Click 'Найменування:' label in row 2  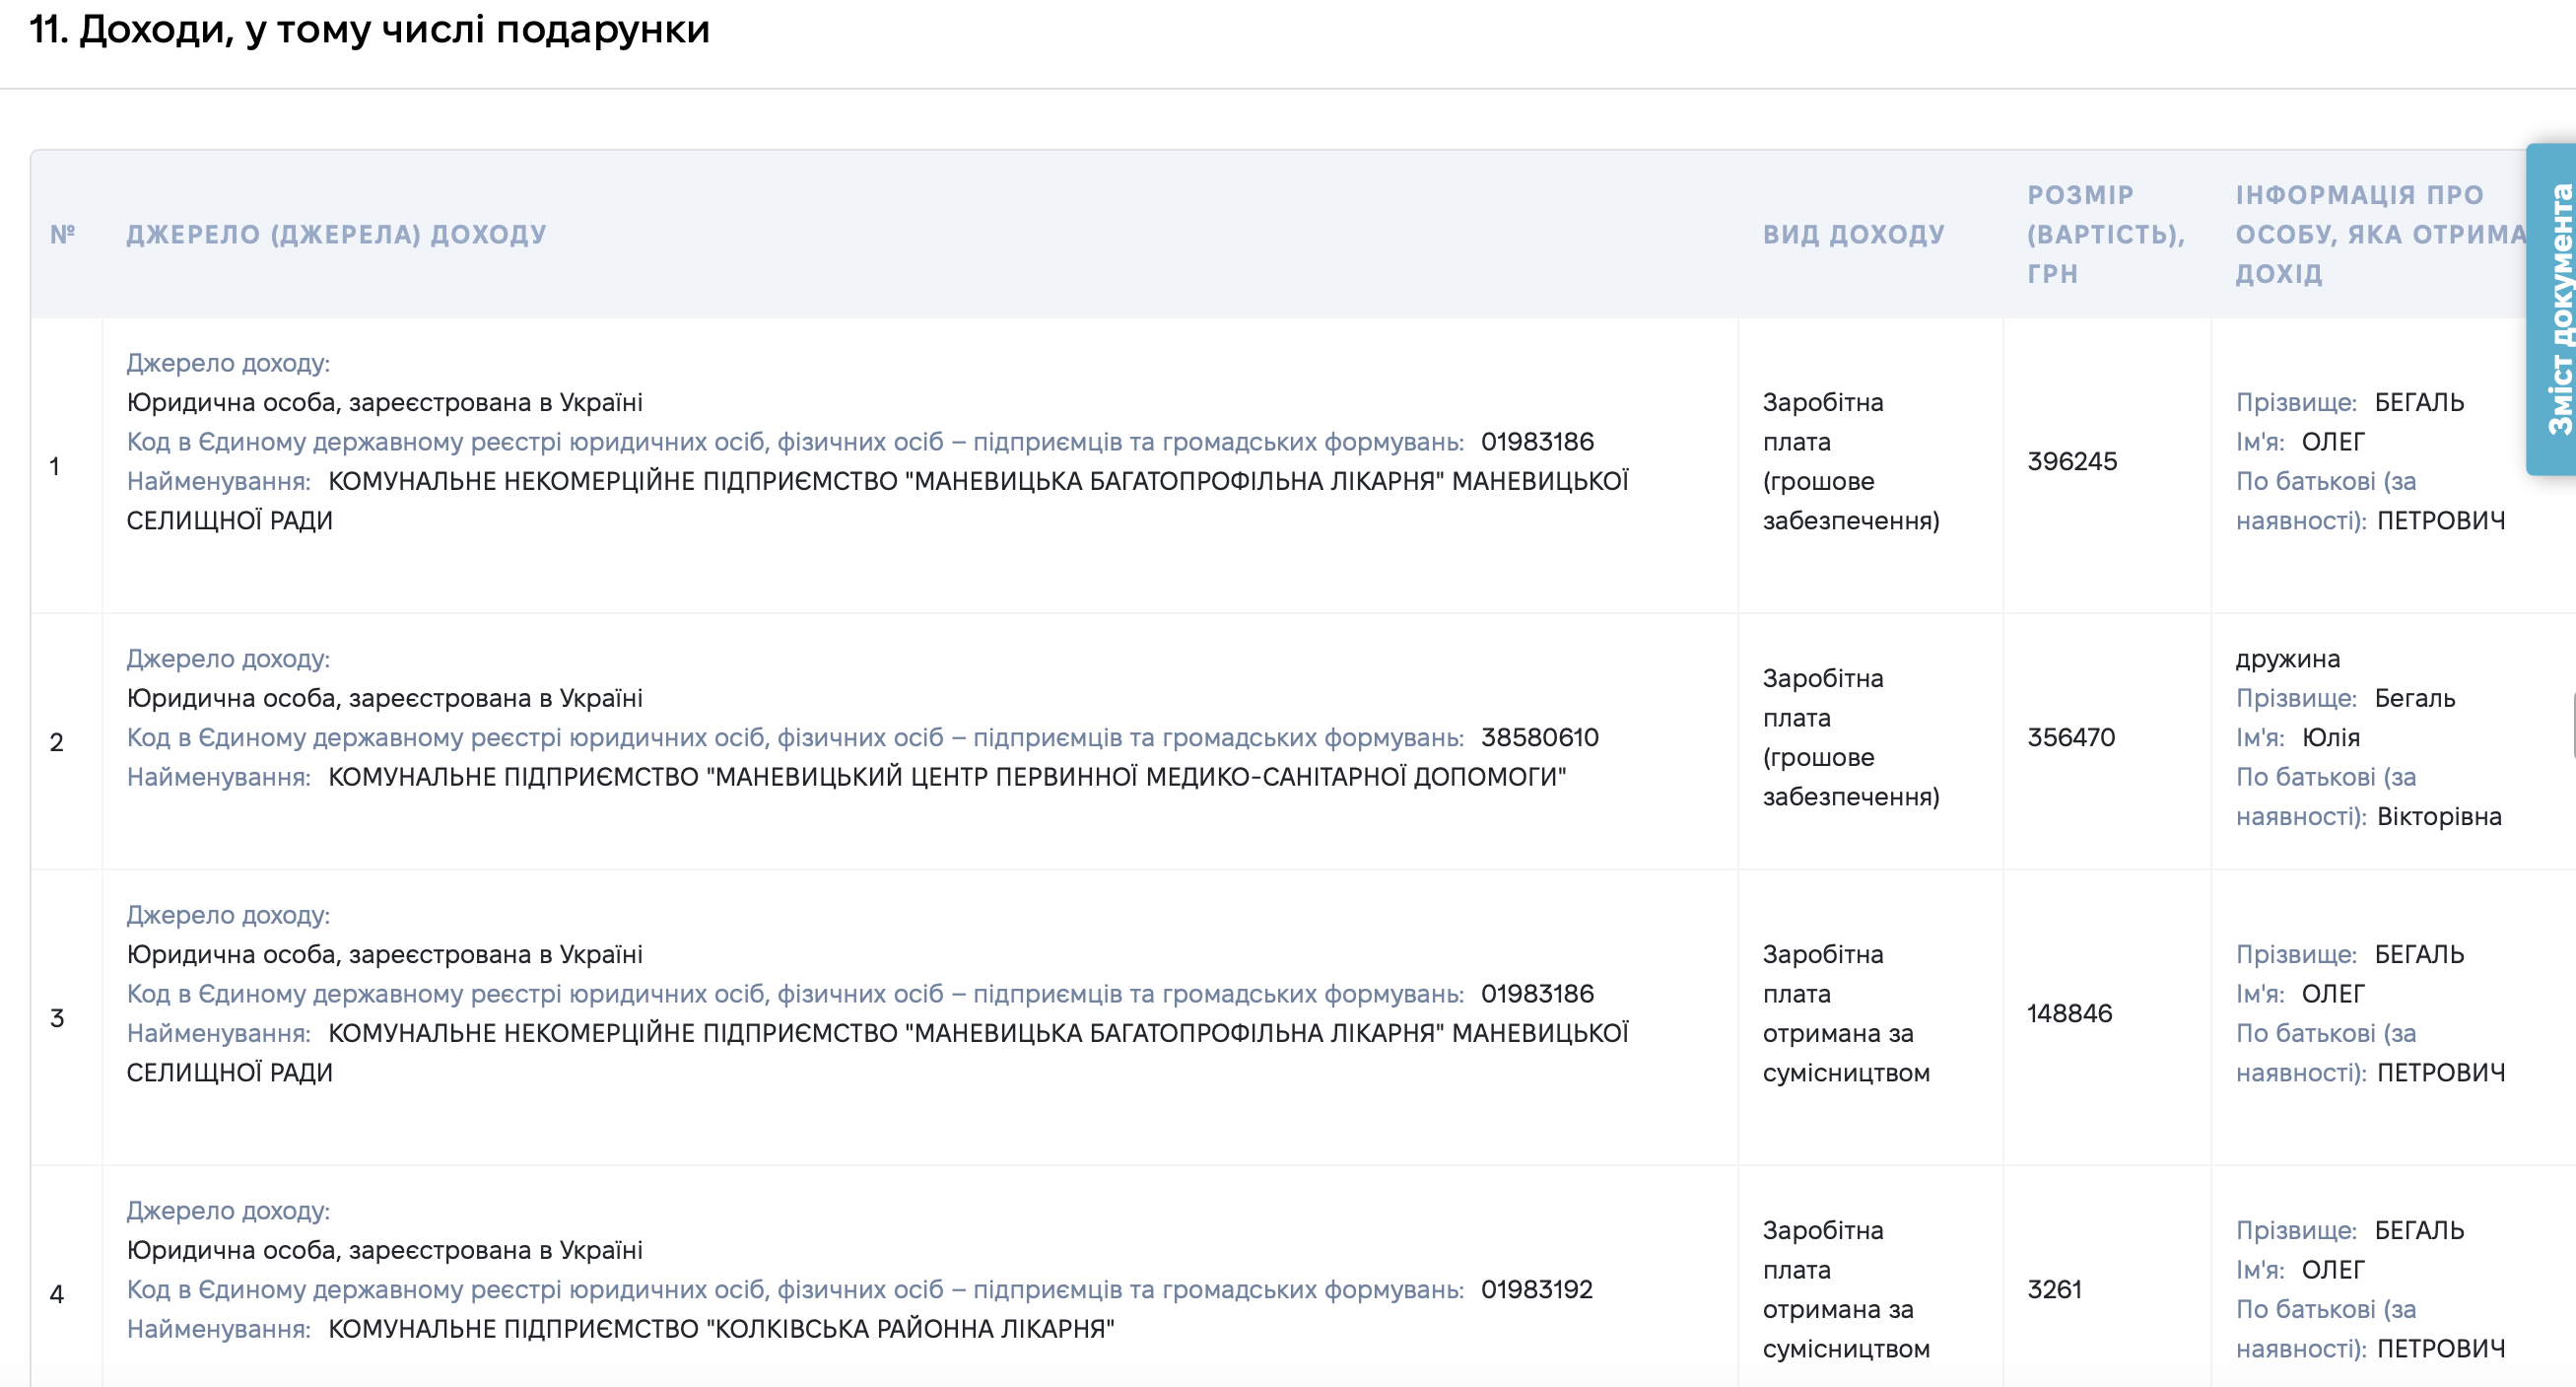(218, 777)
